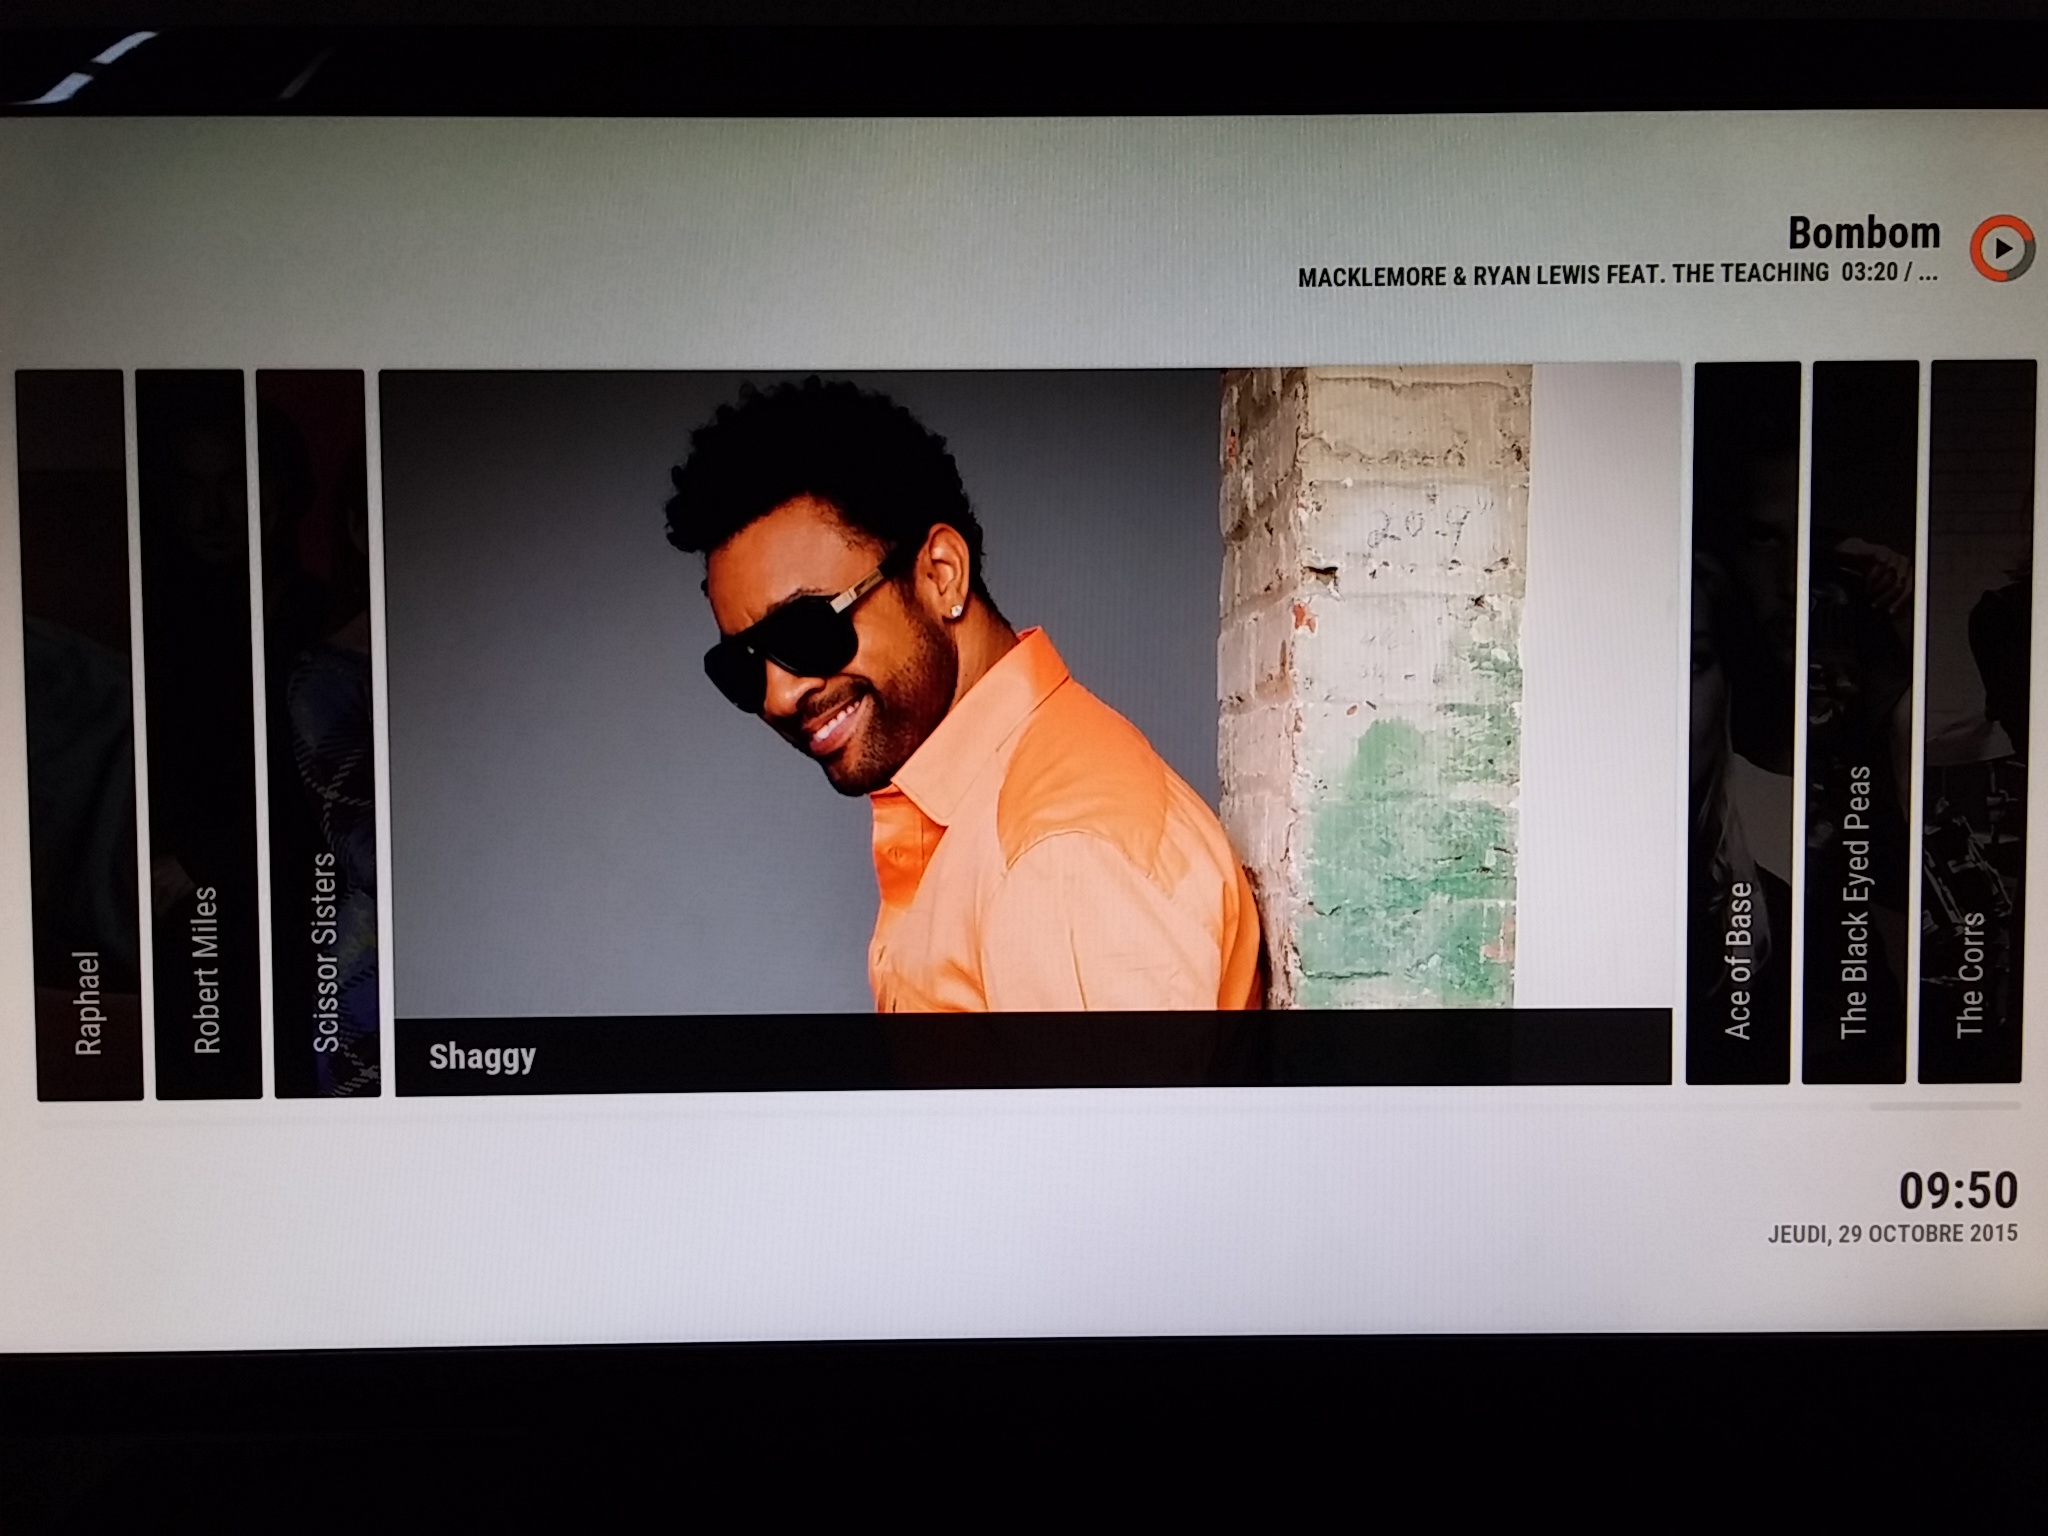This screenshot has width=2048, height=1536.
Task: Click the circular now-playing play icon
Action: point(2002,248)
